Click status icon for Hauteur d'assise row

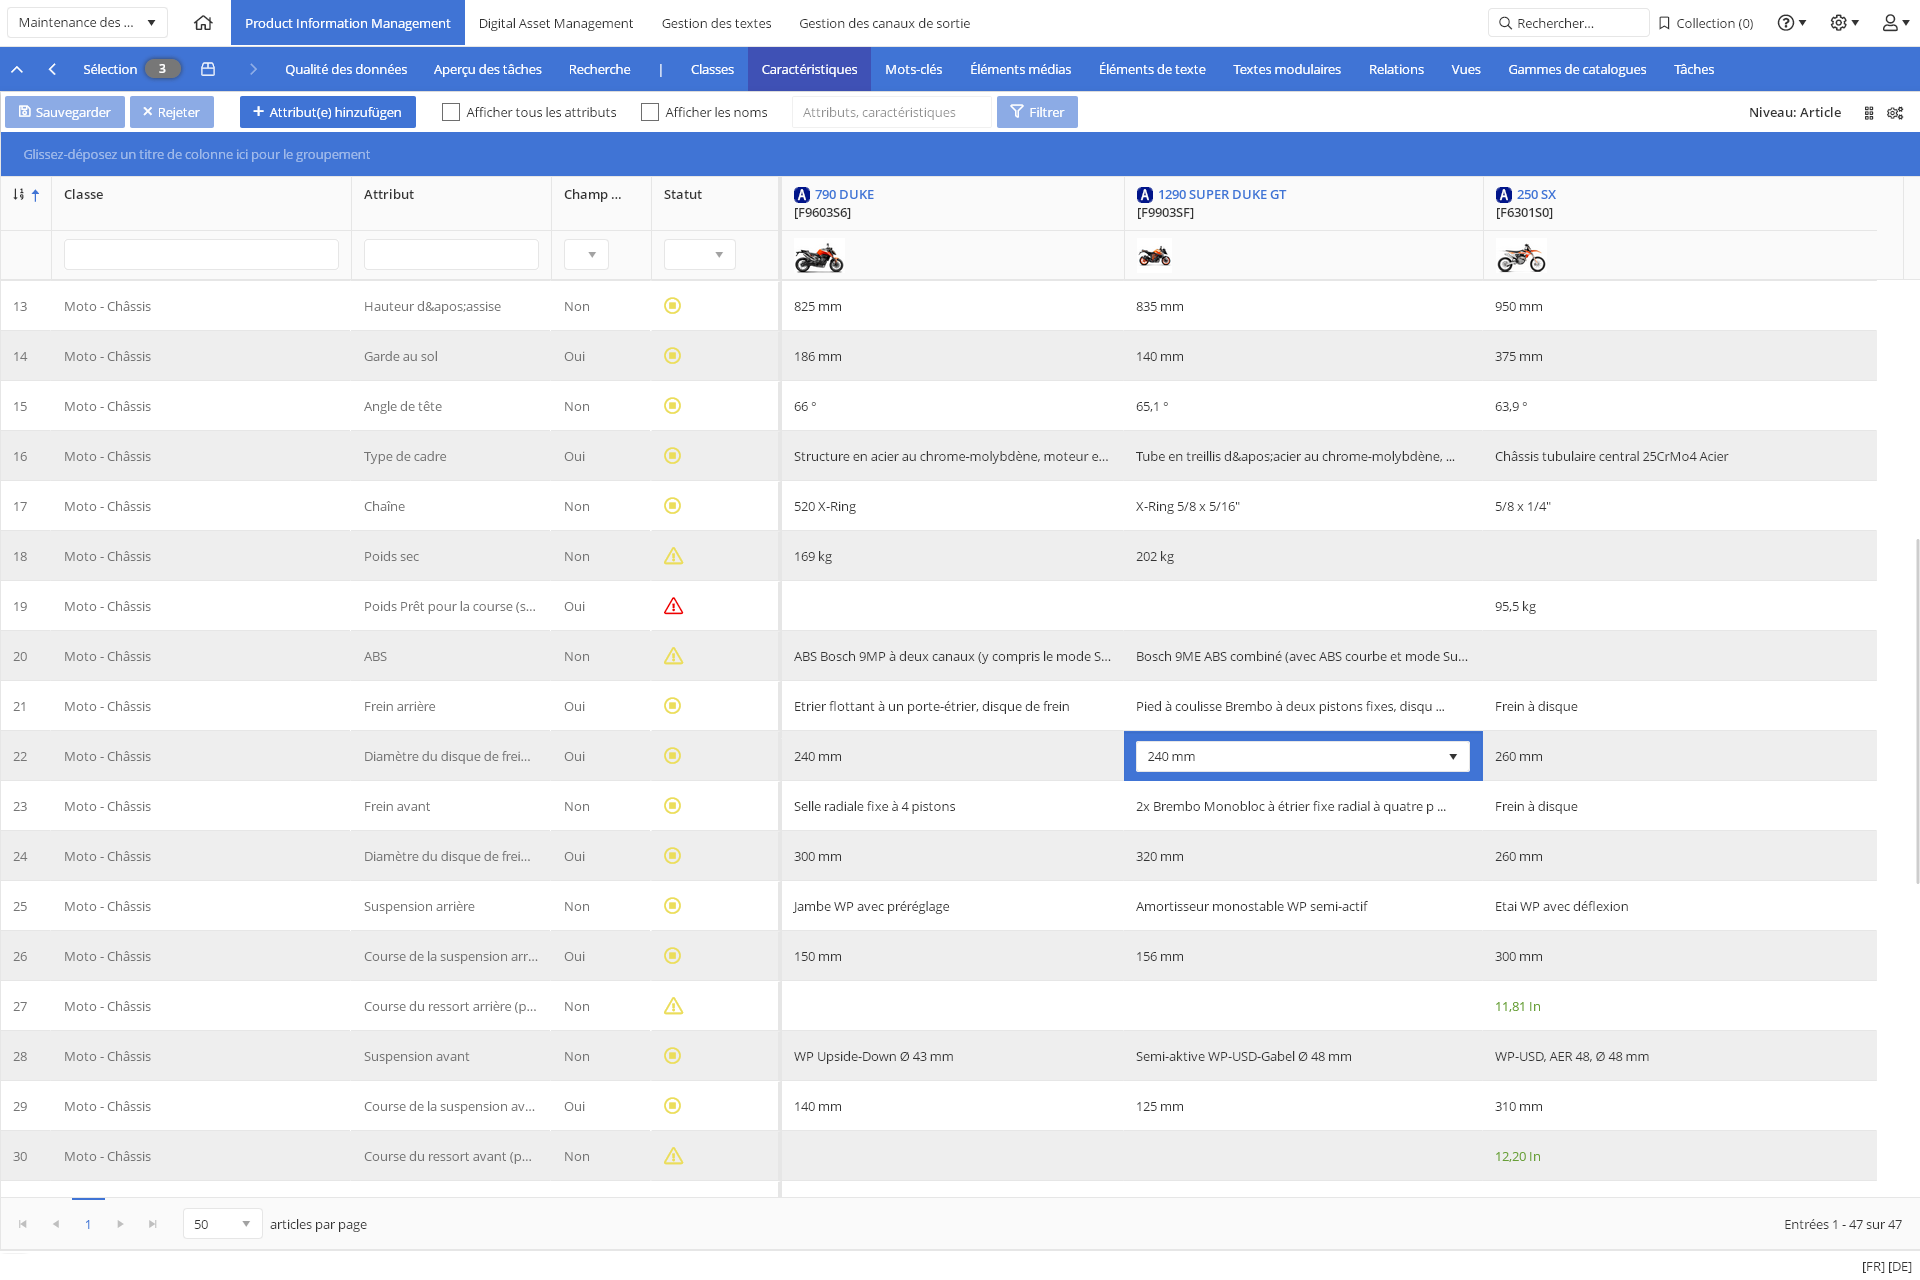(x=673, y=306)
